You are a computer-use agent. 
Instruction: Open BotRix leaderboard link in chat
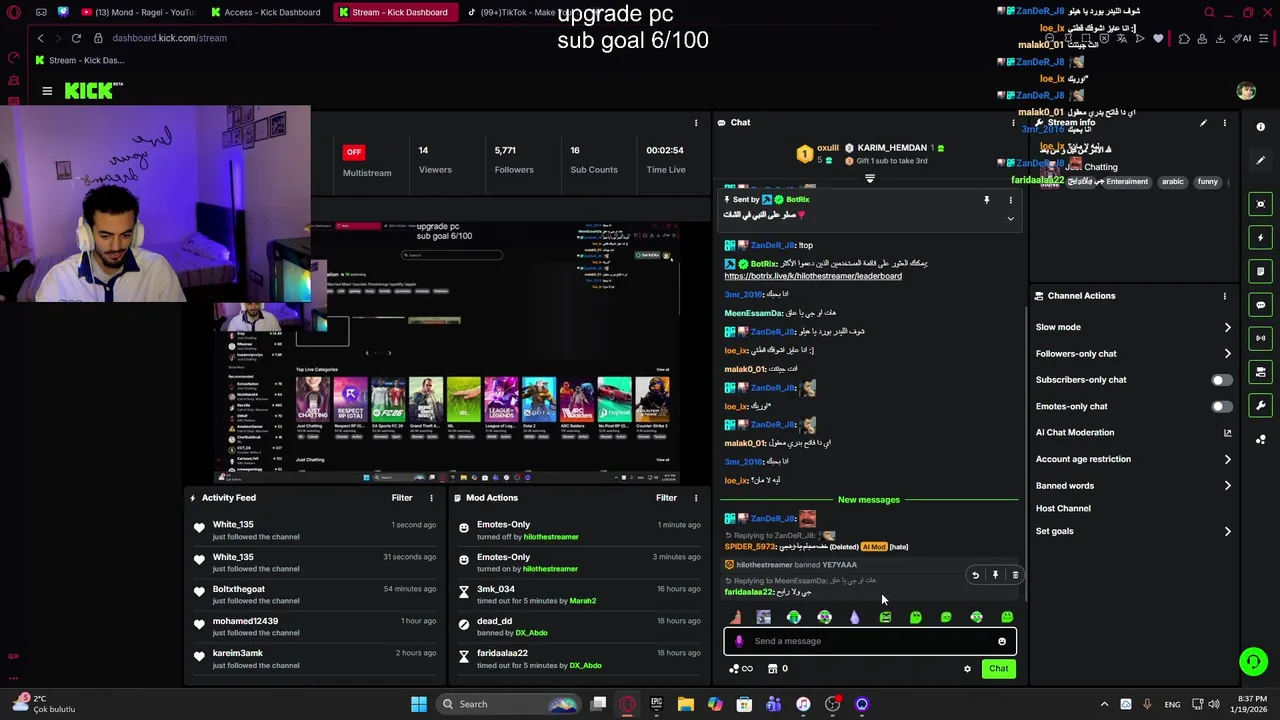tap(813, 276)
